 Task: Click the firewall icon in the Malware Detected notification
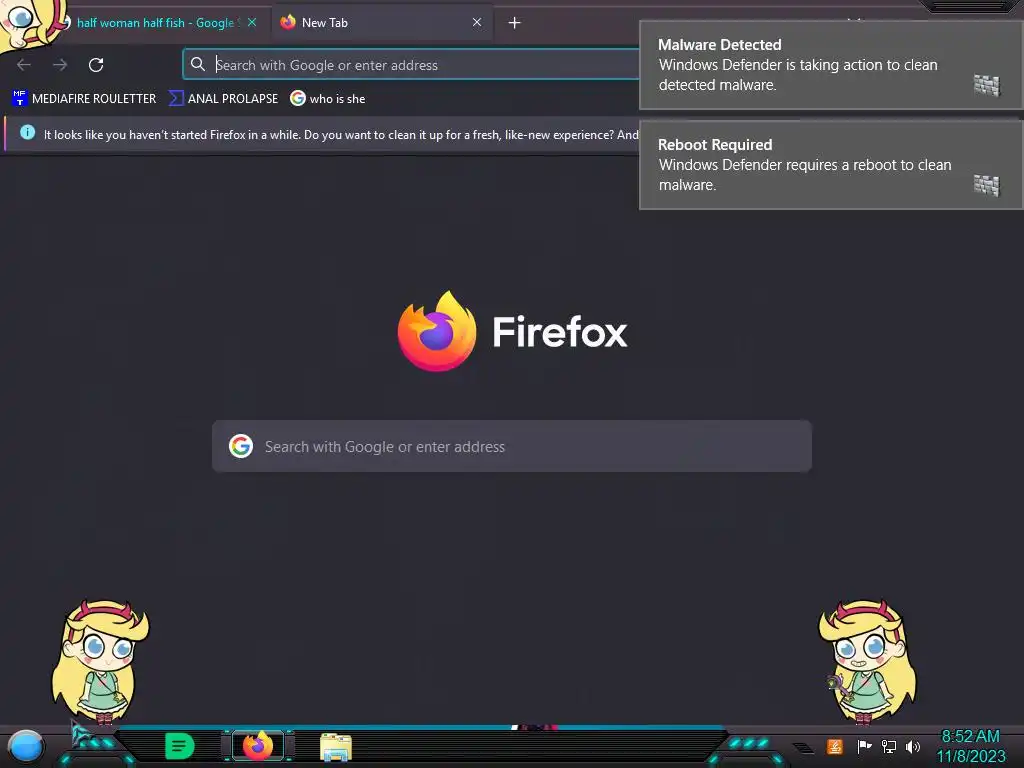tap(987, 85)
